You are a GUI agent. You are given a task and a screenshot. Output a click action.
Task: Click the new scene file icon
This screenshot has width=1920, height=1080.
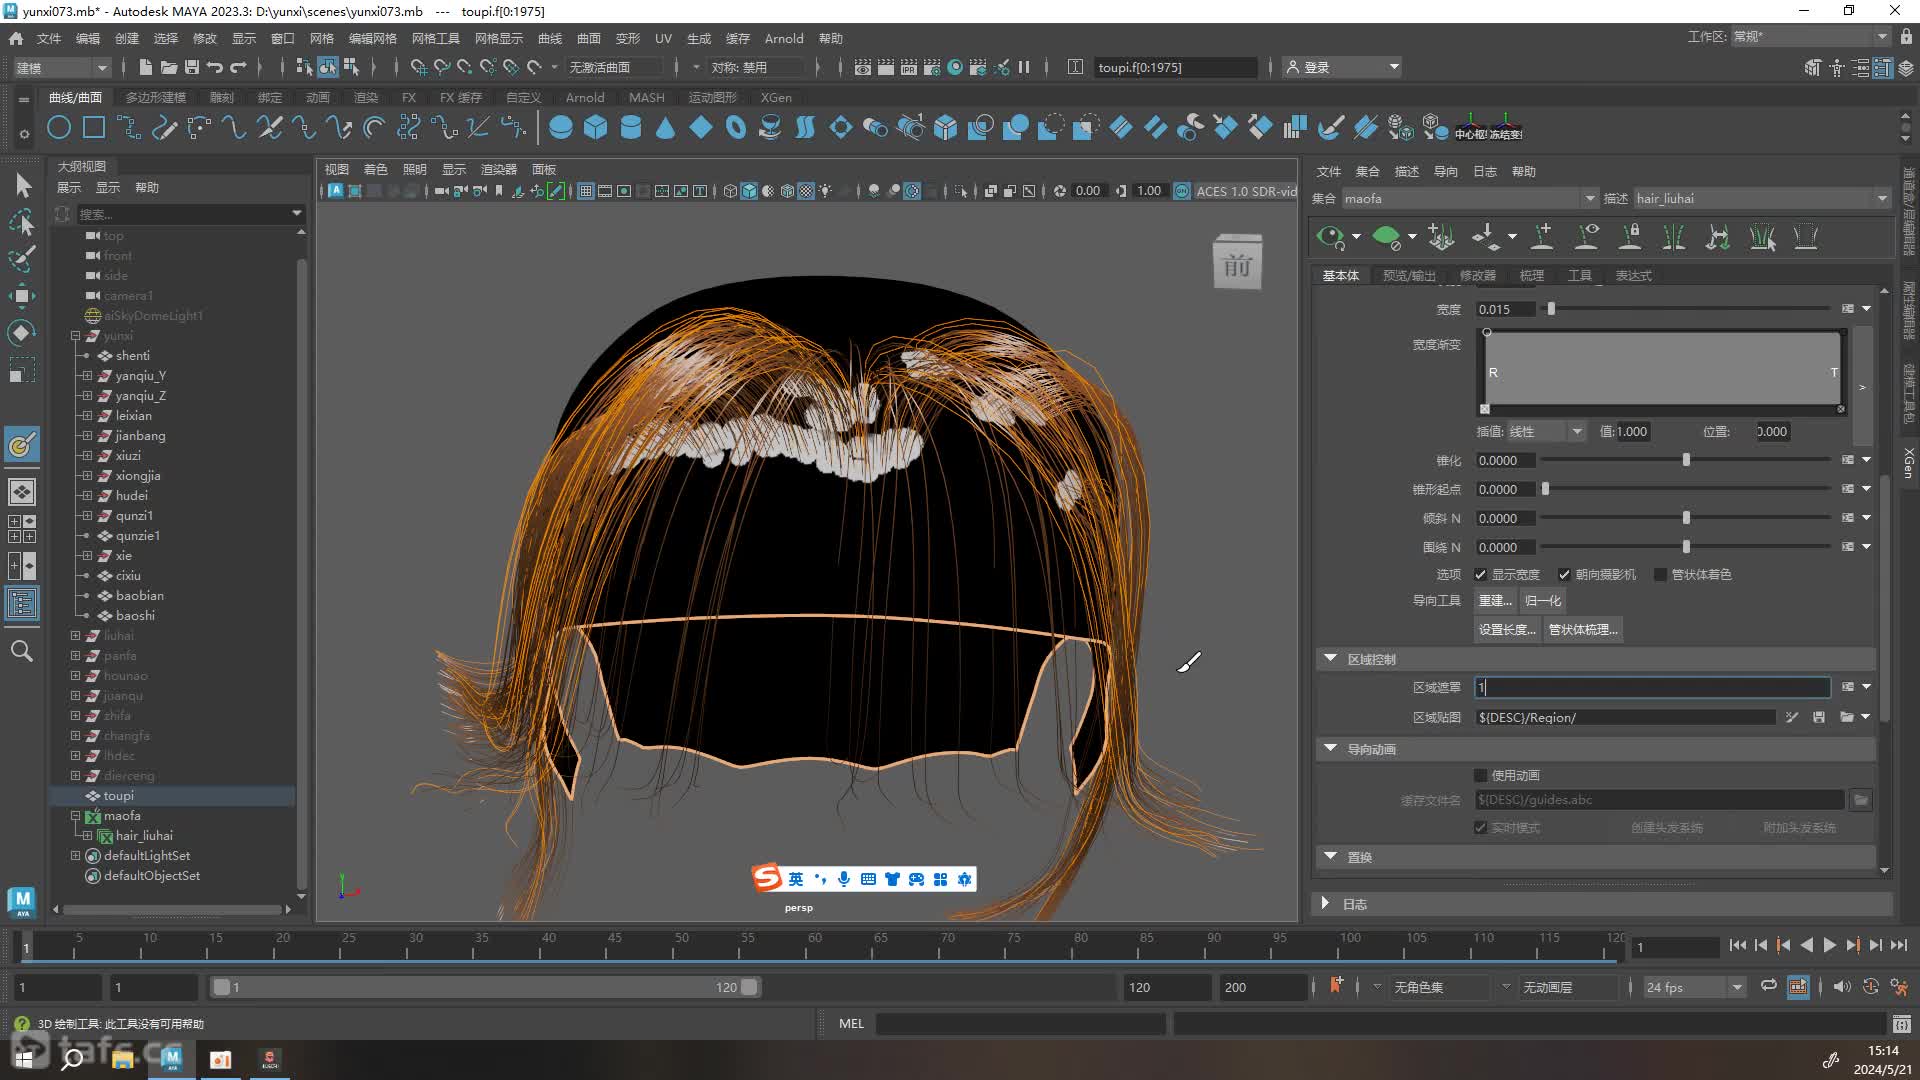146,67
